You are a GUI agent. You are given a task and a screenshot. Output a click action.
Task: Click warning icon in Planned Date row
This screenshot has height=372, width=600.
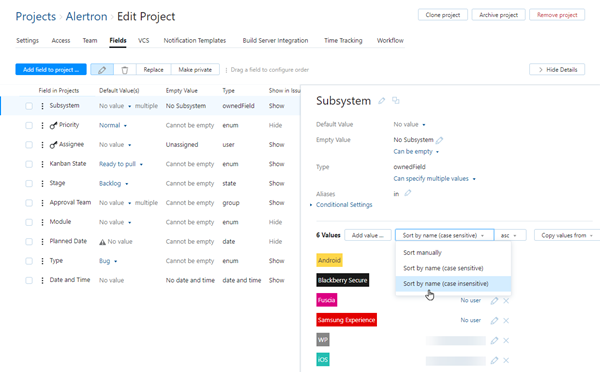point(102,242)
